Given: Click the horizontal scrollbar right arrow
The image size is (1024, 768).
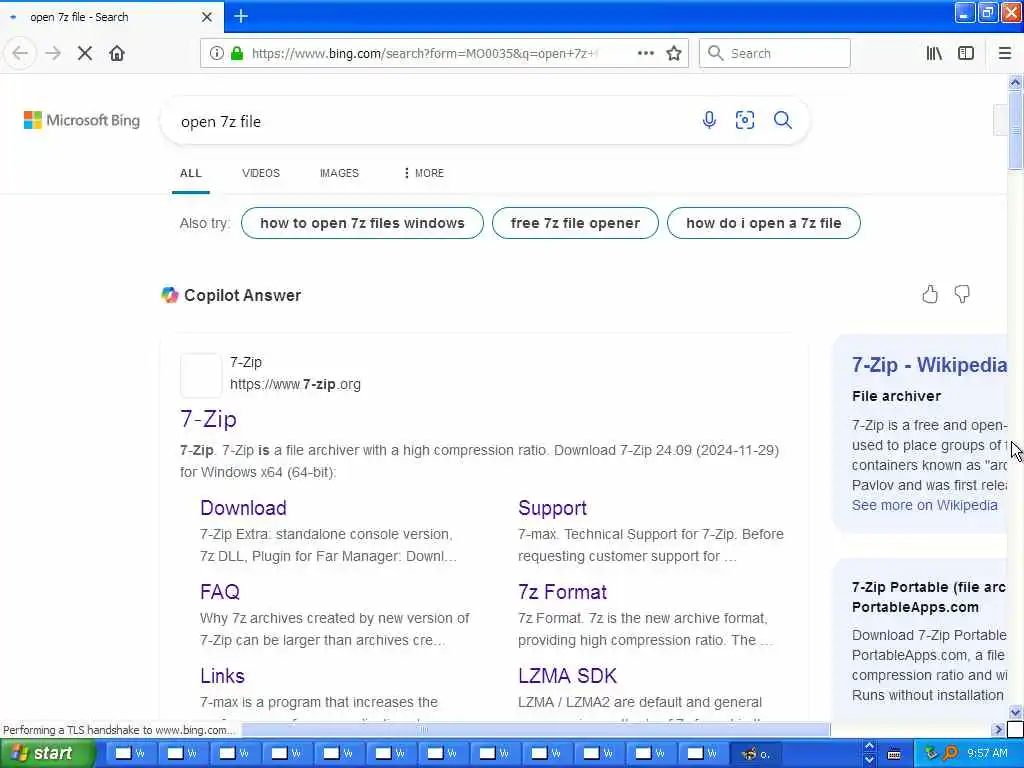Looking at the screenshot, I should click(x=998, y=729).
